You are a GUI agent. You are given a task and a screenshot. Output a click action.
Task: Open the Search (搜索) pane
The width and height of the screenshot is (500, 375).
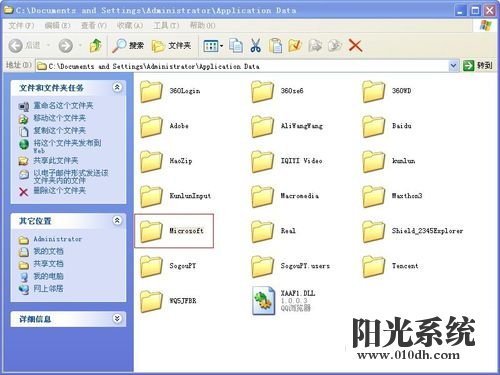coord(128,45)
